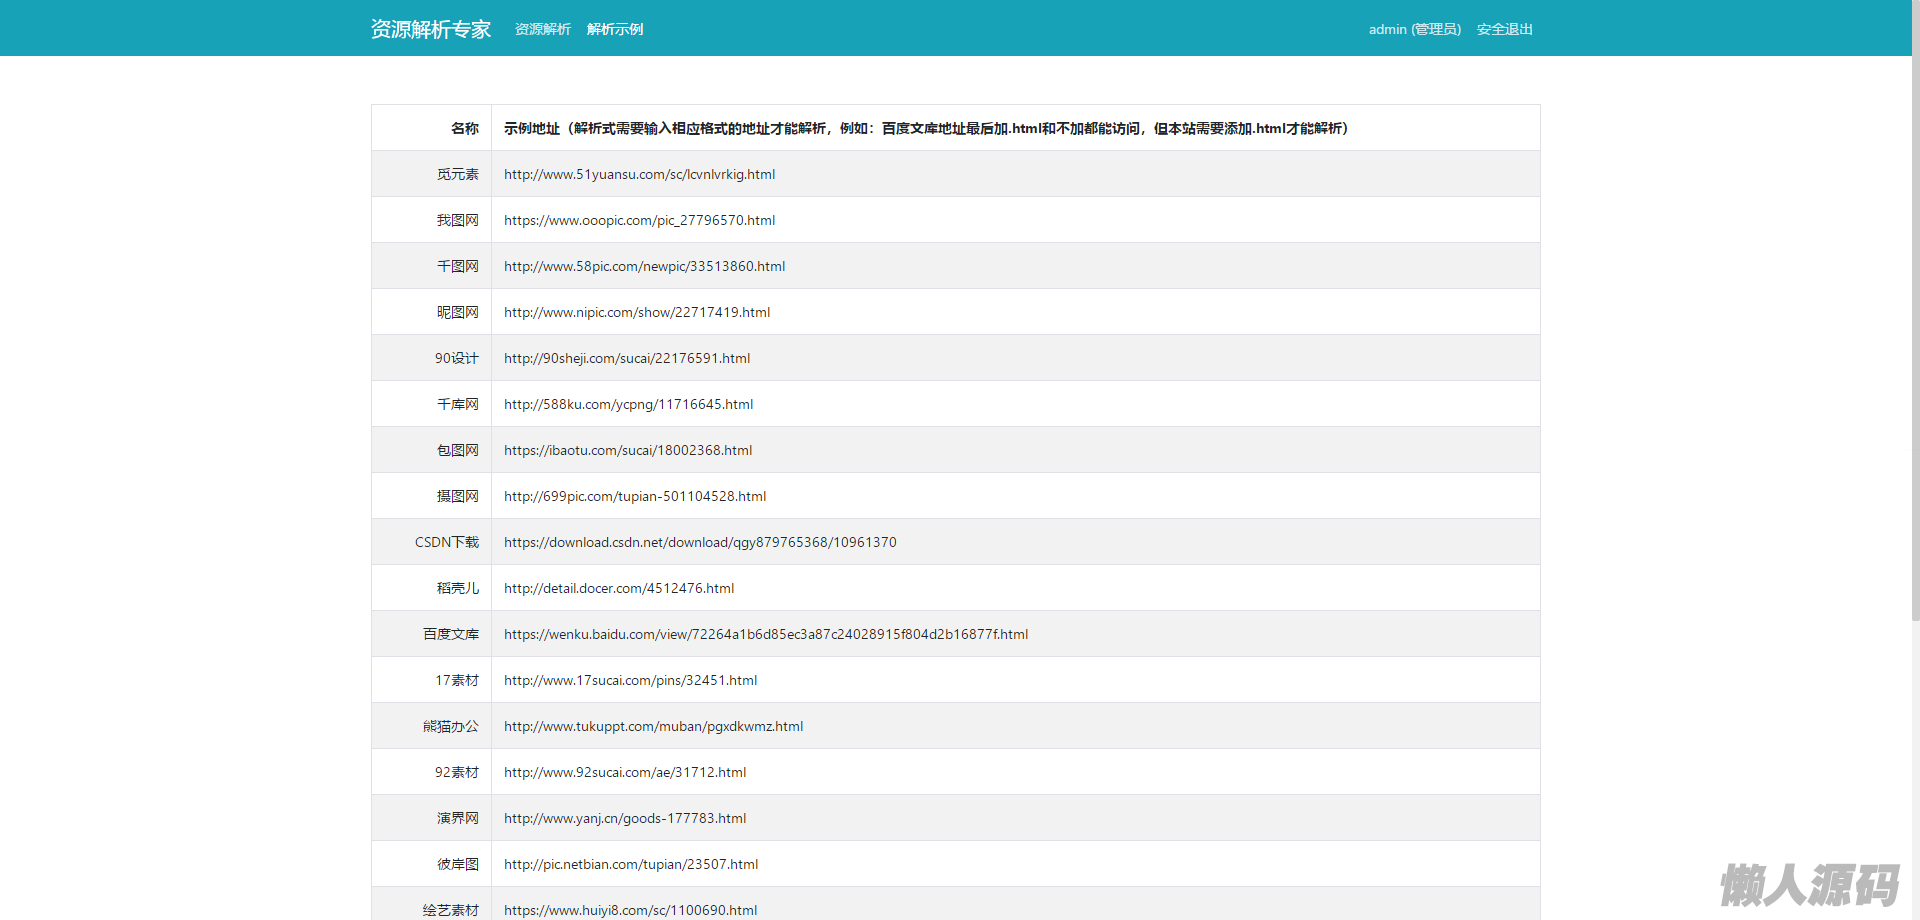Click the 92素材 name cell
Viewport: 1920px width, 920px height.
(x=432, y=772)
